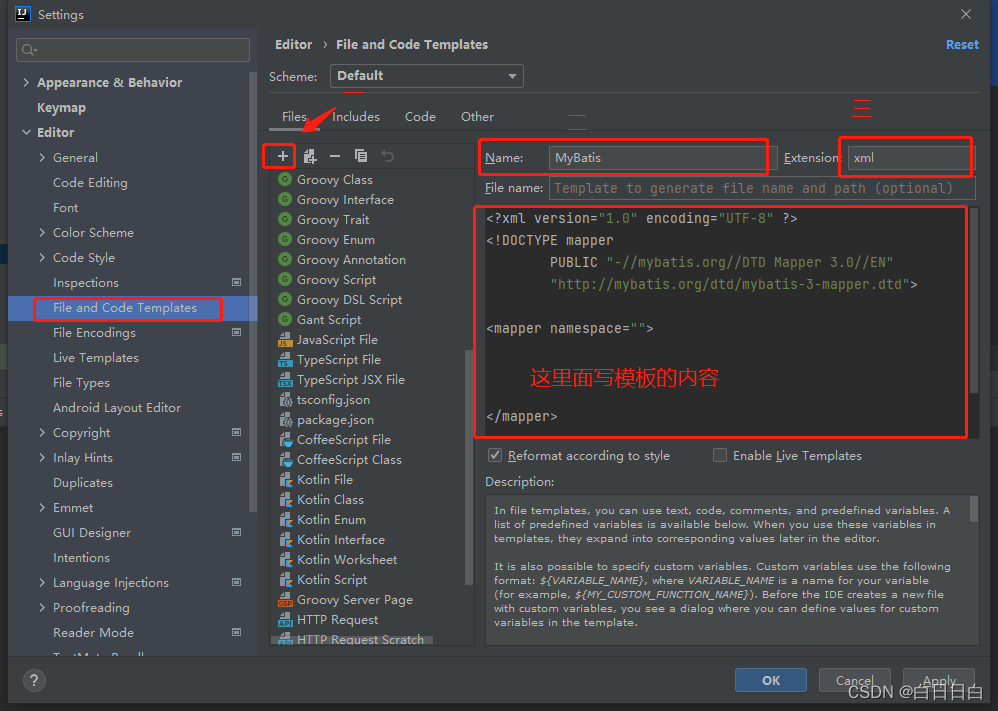This screenshot has height=711, width=998.
Task: Select the JavaScript File template icon
Action: click(x=285, y=339)
